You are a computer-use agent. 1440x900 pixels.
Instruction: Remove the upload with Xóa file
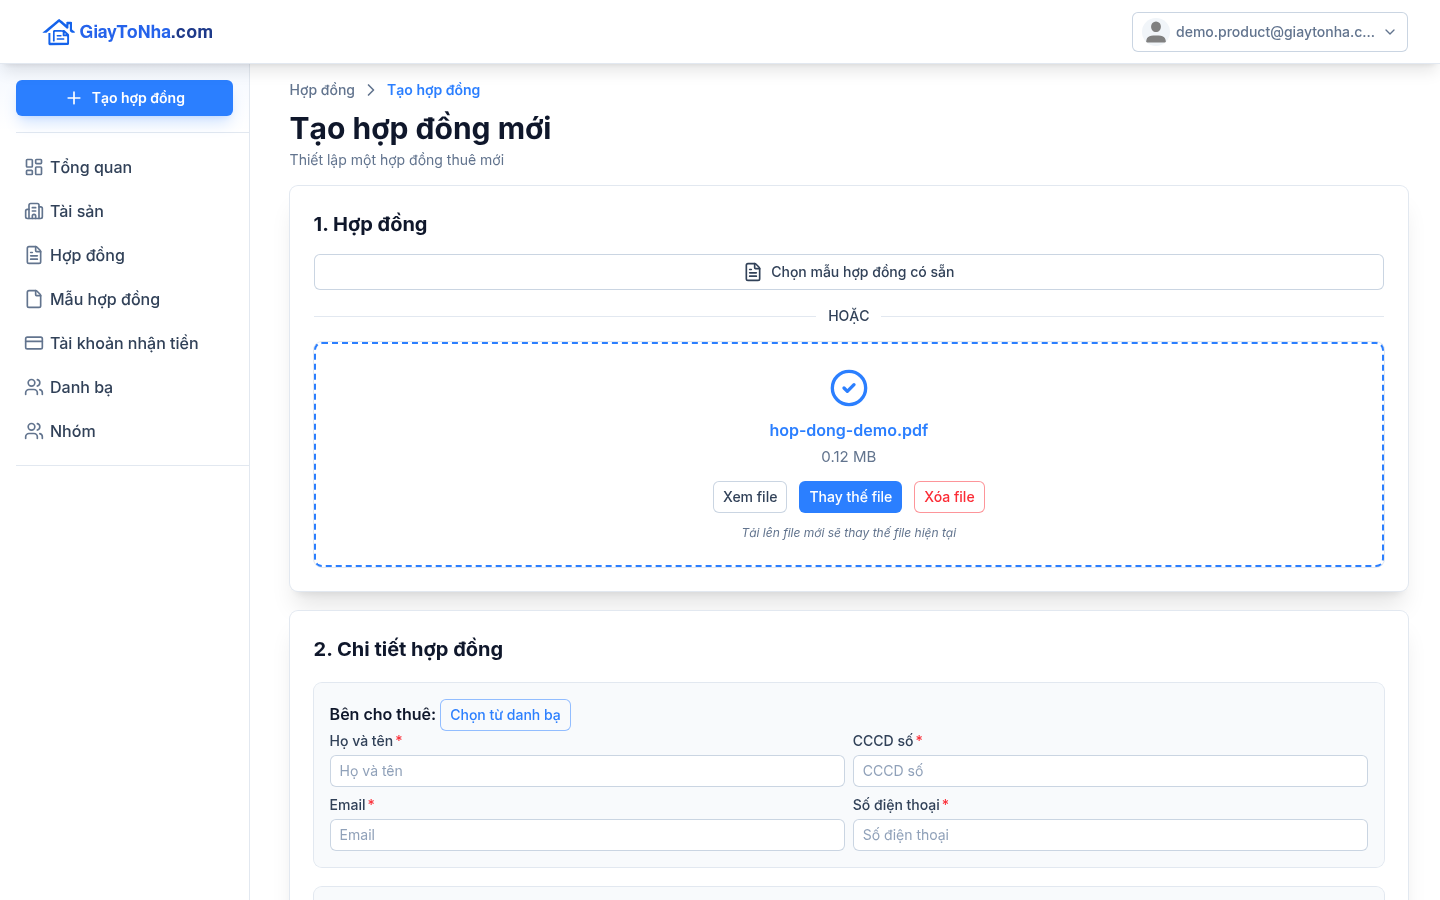(x=949, y=497)
